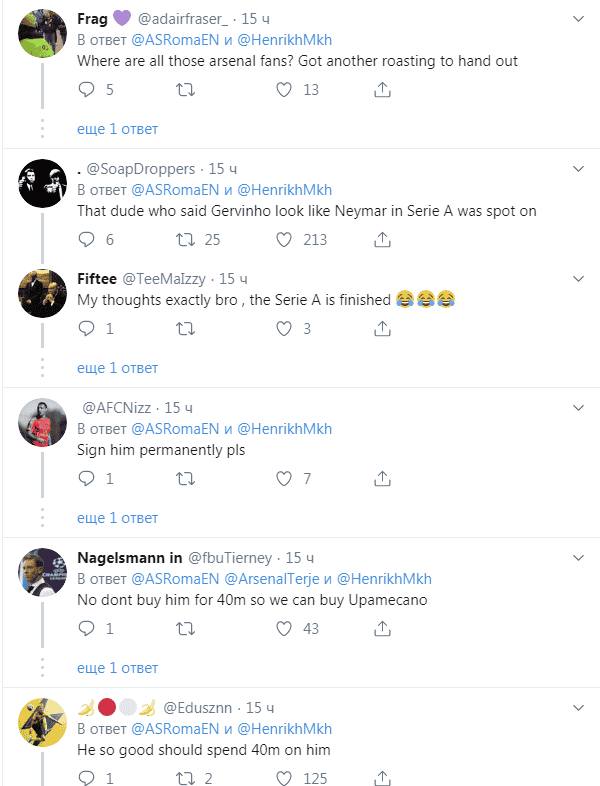Share the Edusznn tweet
This screenshot has height=786, width=600.
pos(382,777)
